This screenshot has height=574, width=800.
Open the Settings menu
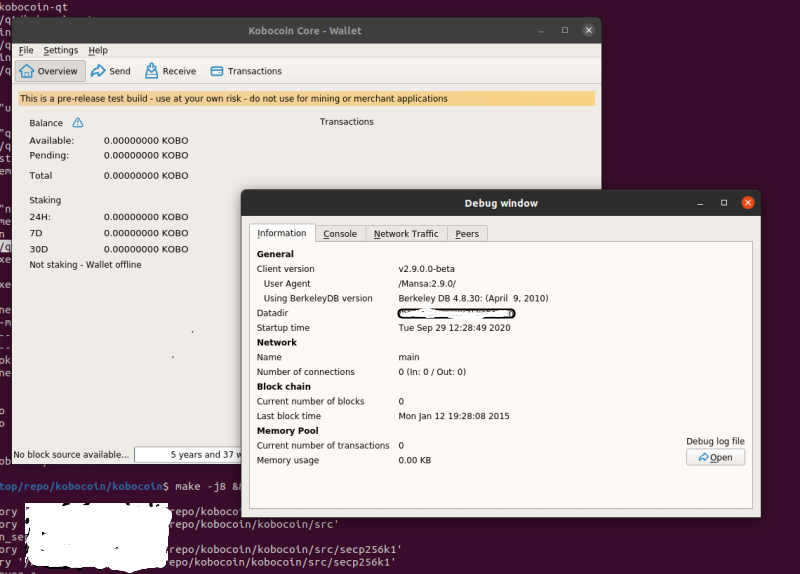pos(61,50)
